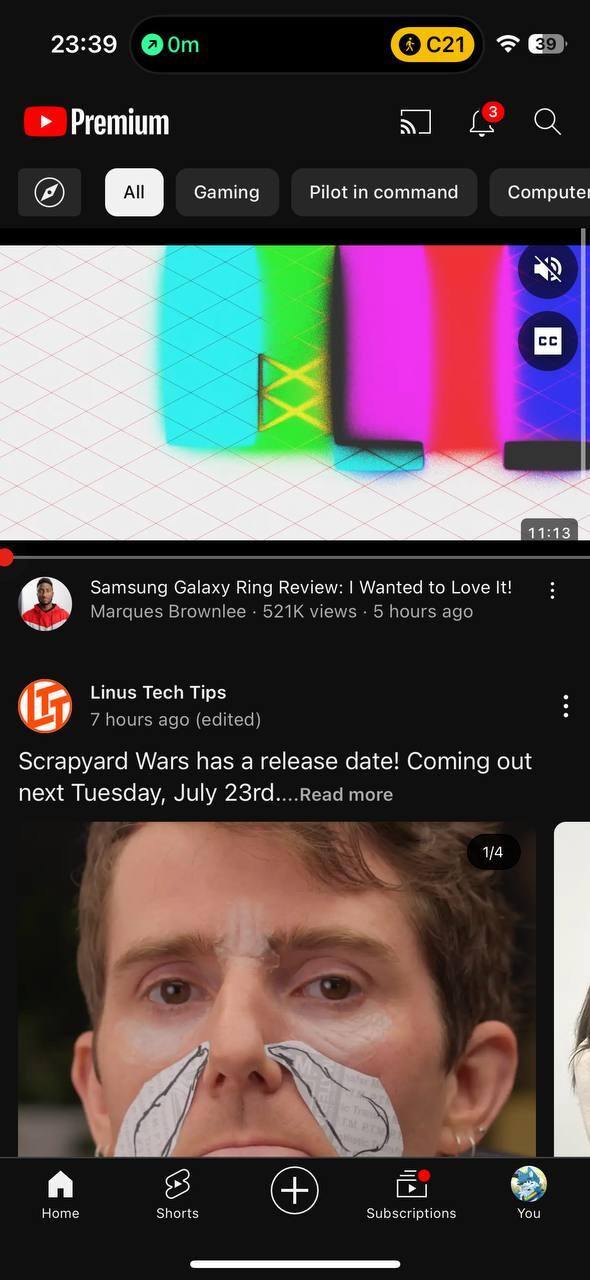Image resolution: width=590 pixels, height=1280 pixels.
Task: Unmute the video preview
Action: click(548, 270)
